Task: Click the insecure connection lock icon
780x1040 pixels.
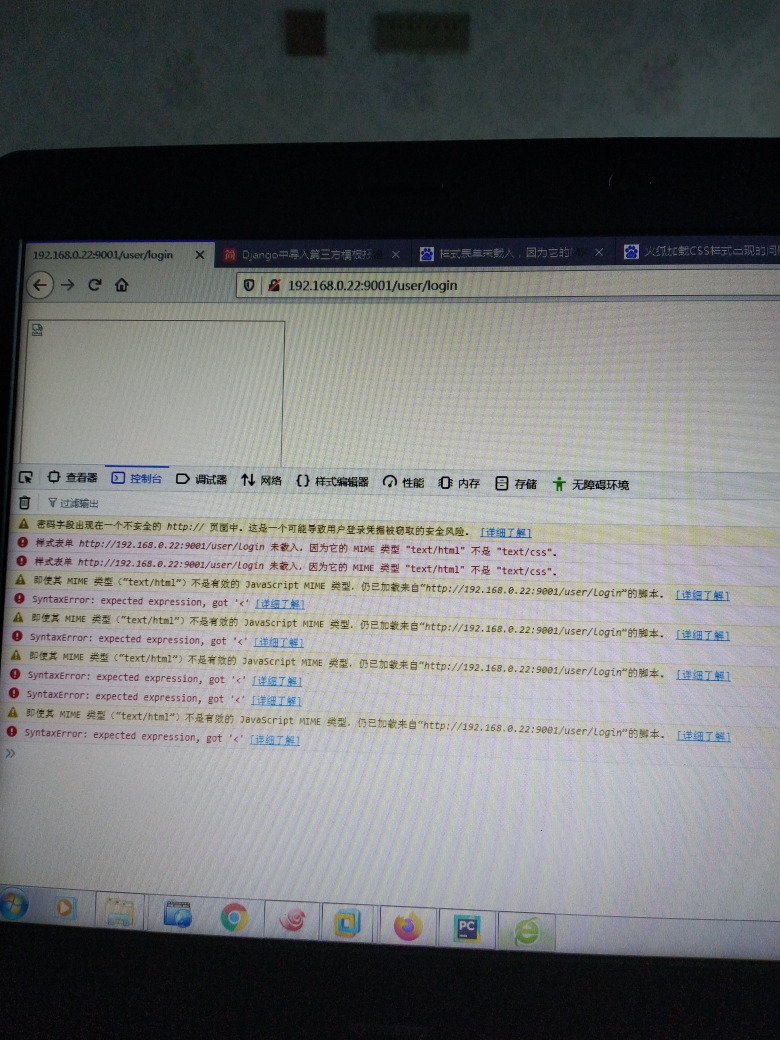Action: 273,285
